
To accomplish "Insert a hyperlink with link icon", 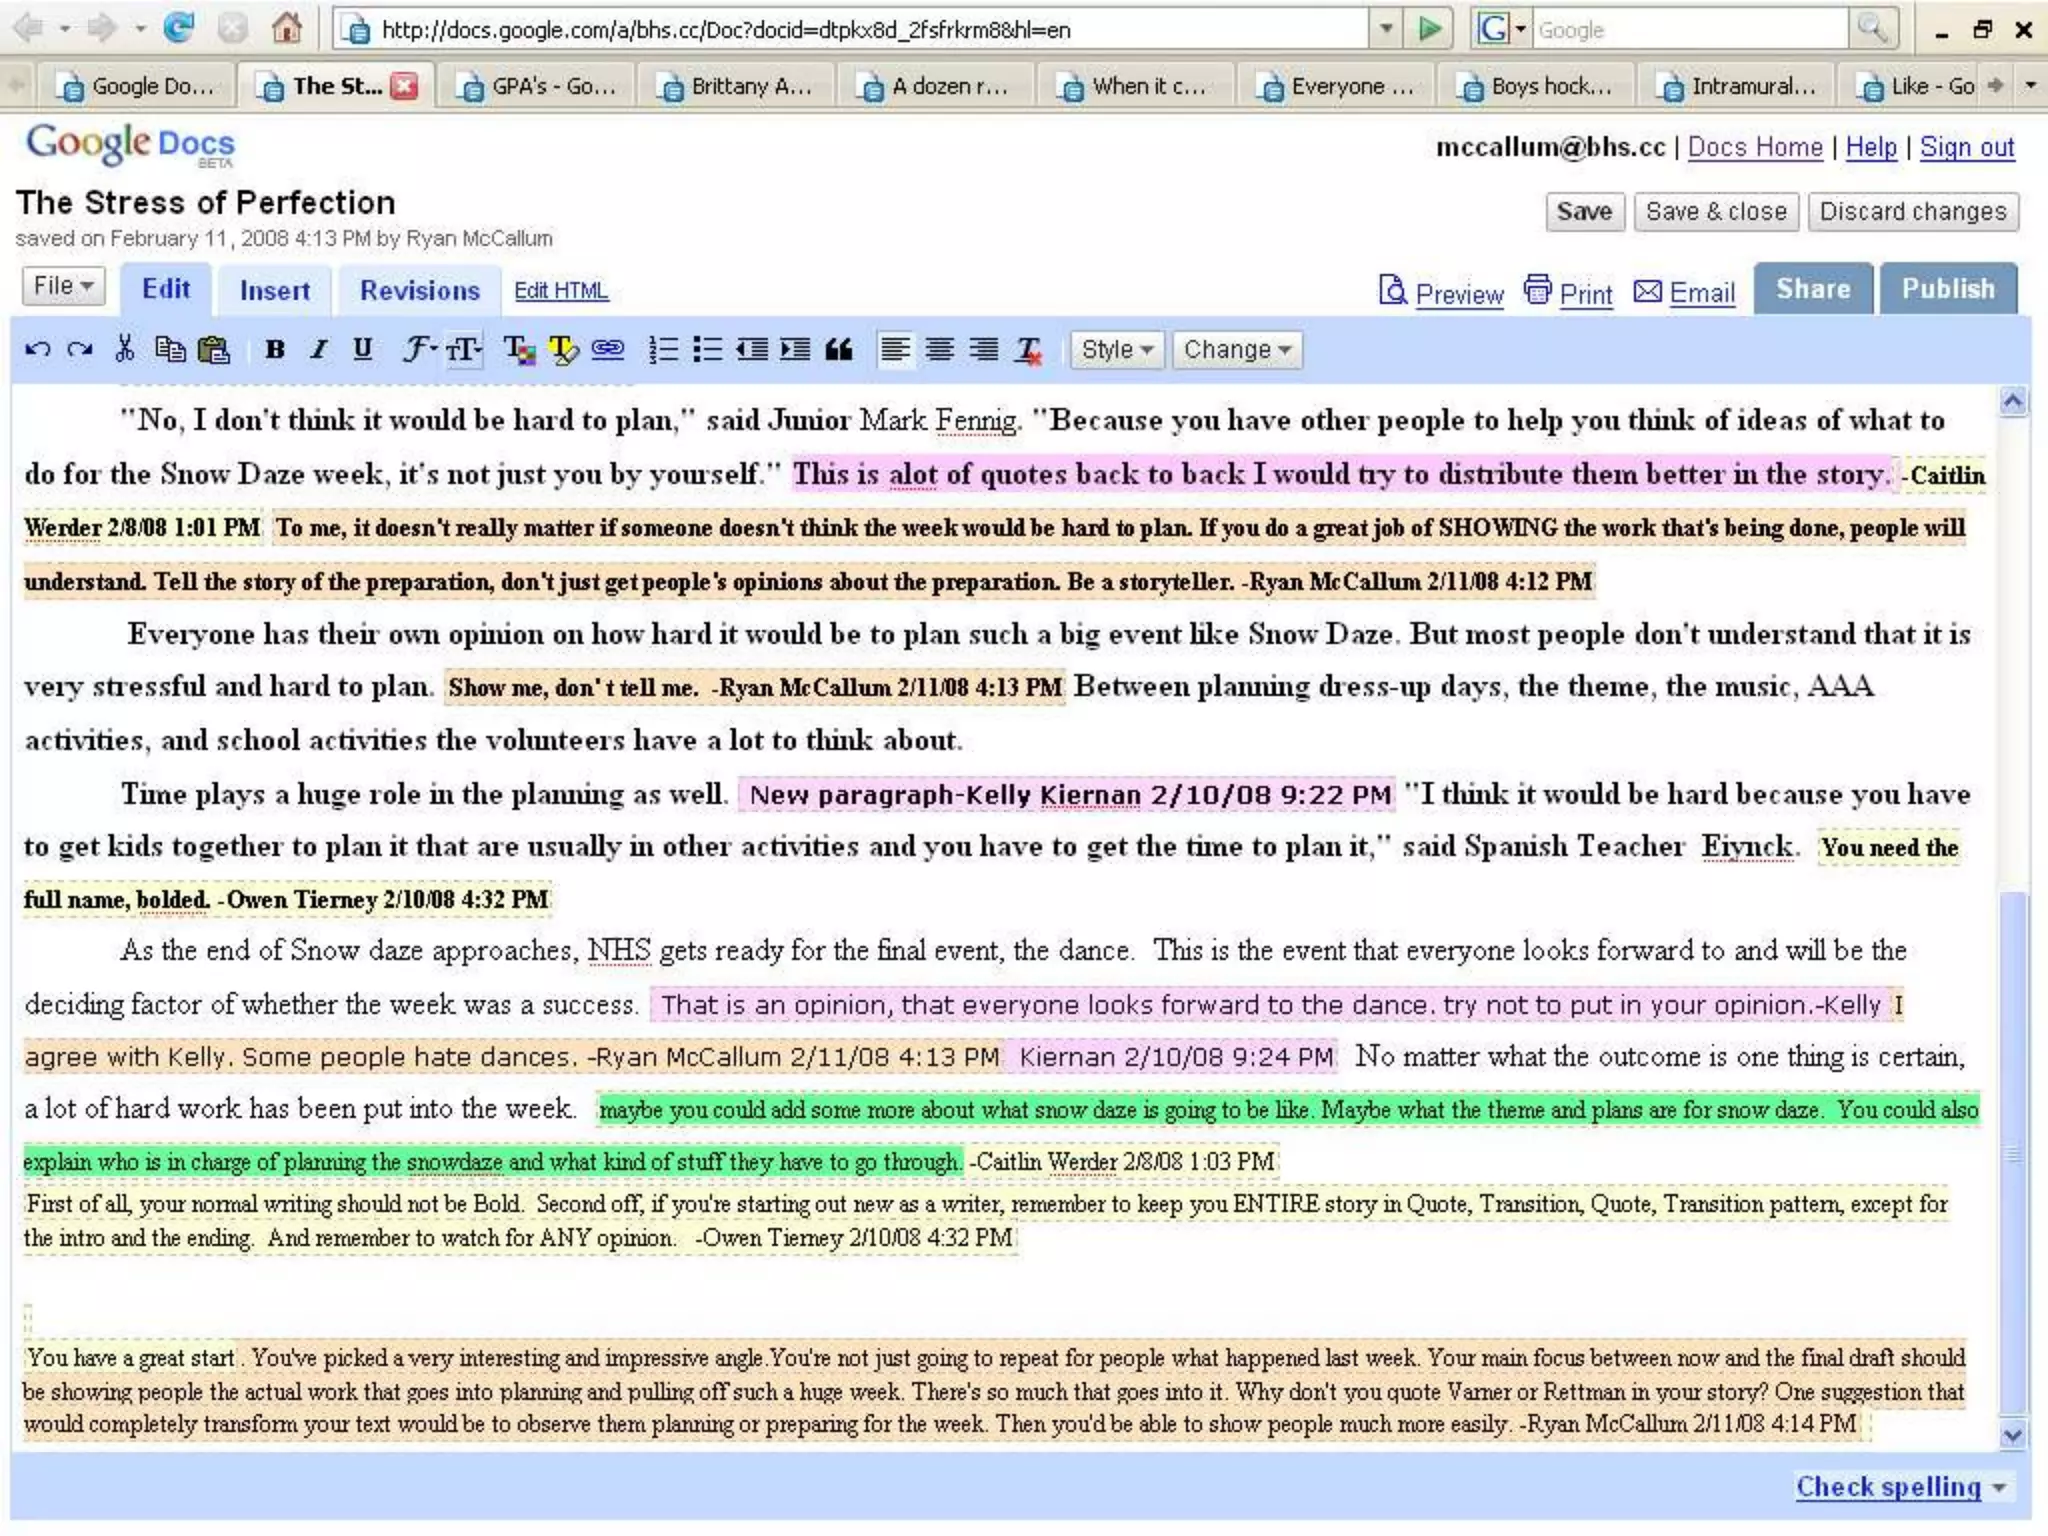I will pyautogui.click(x=607, y=350).
